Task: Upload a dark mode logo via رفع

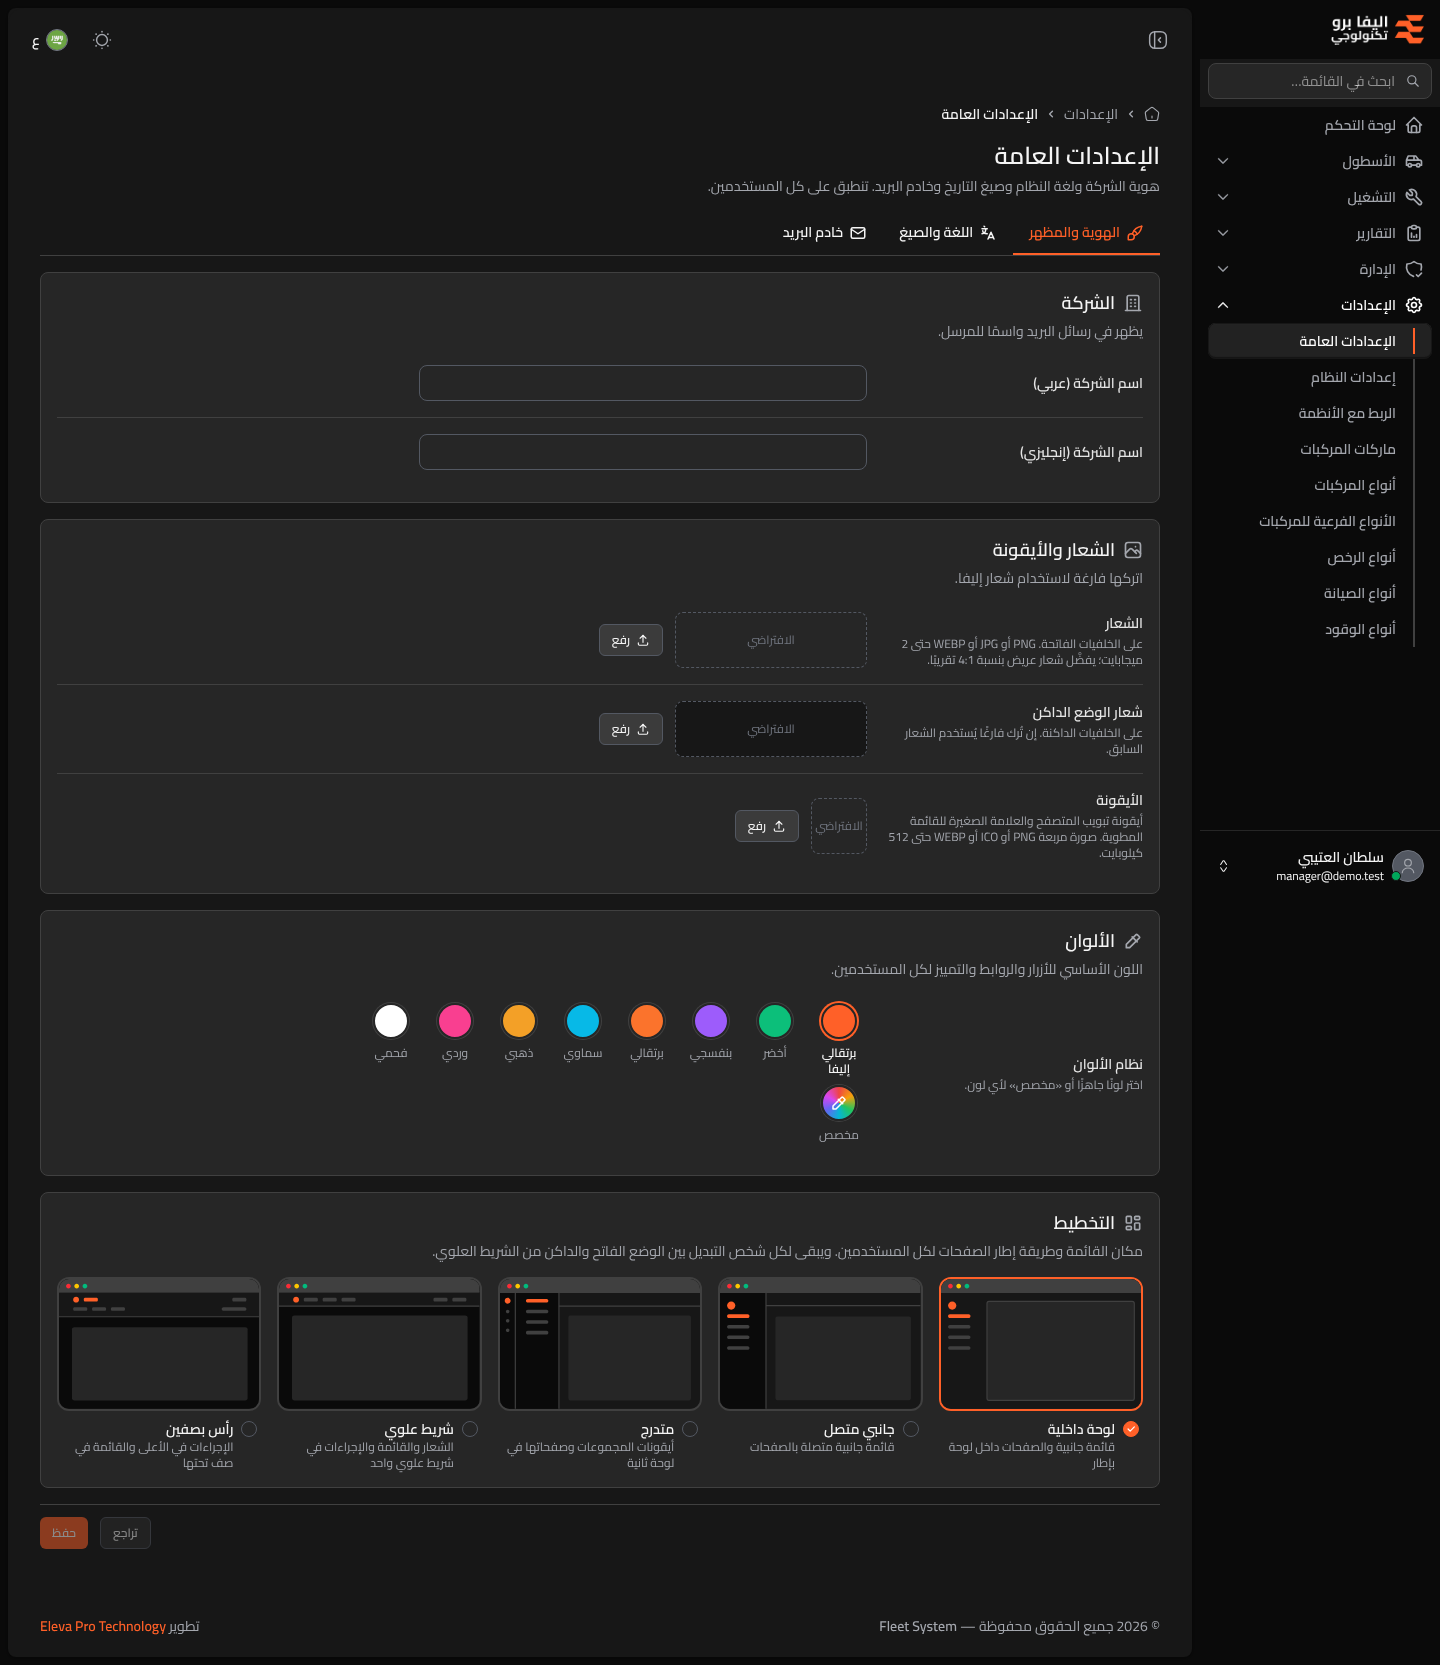Action: 631,729
